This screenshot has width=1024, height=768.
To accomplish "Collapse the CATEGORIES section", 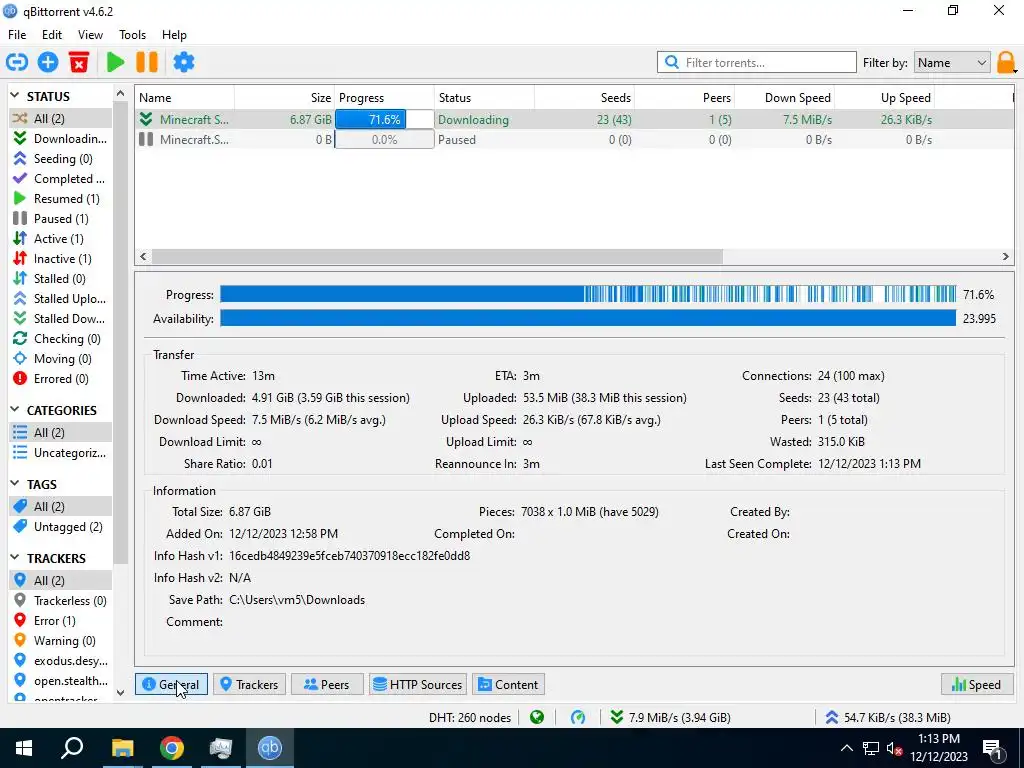I will click(x=14, y=410).
